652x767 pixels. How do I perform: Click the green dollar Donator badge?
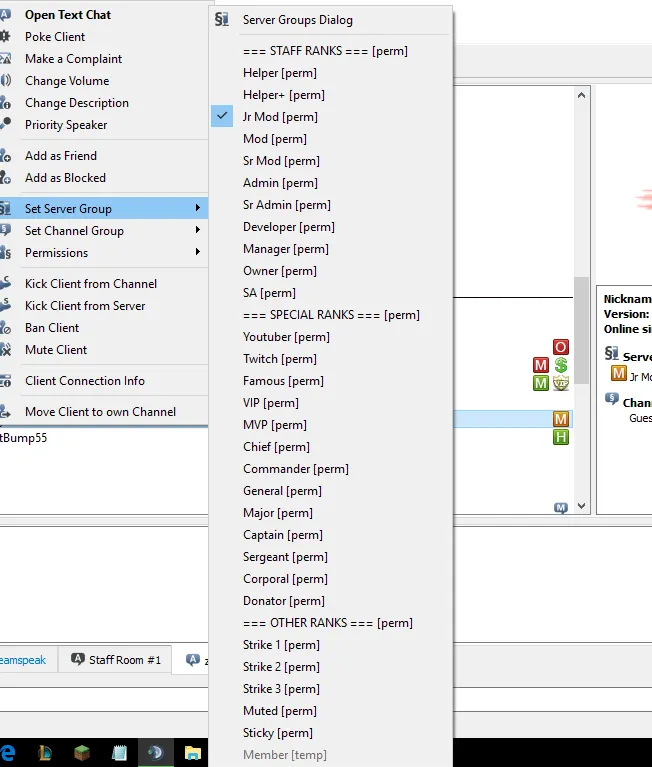pos(560,365)
